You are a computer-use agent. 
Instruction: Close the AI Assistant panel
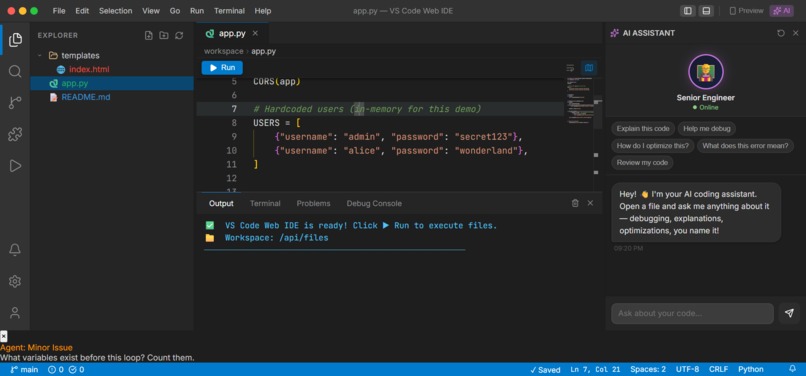[796, 33]
